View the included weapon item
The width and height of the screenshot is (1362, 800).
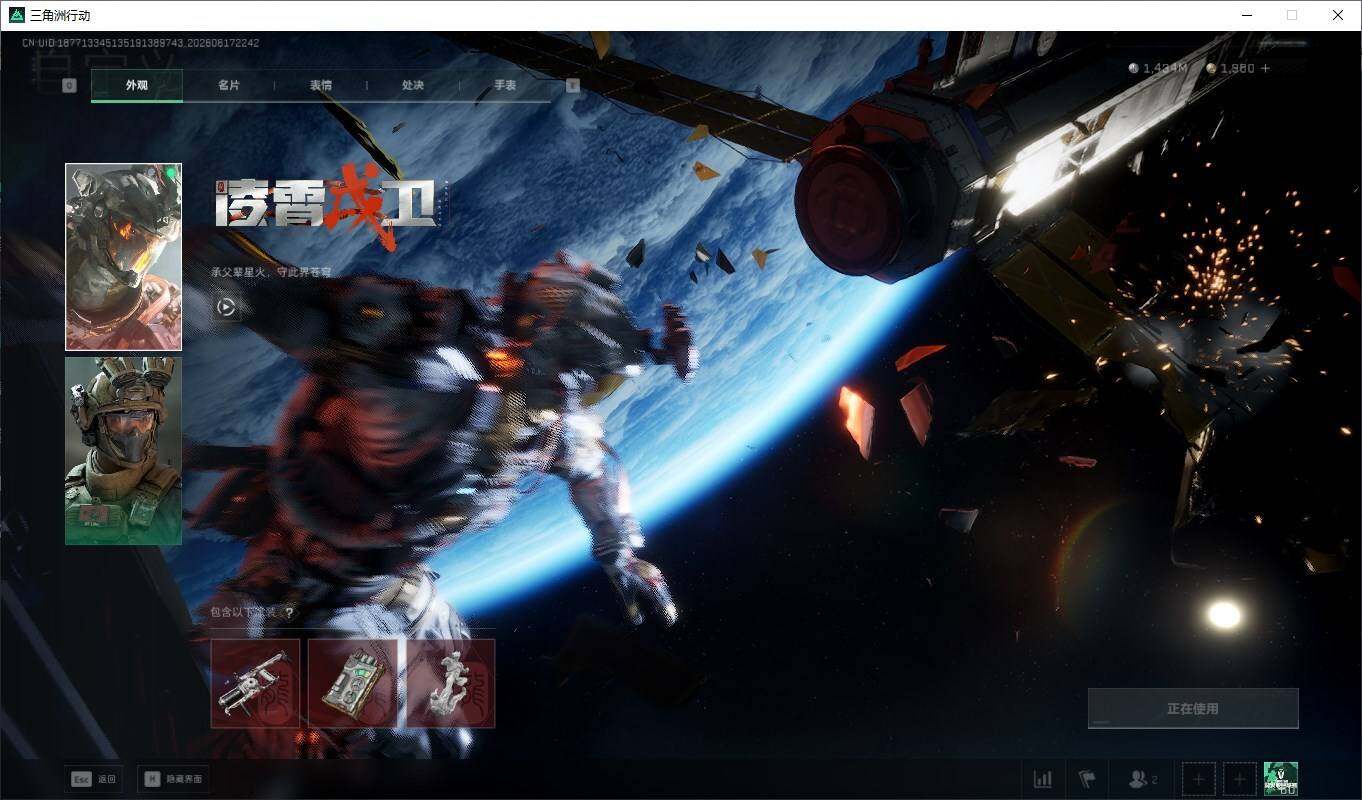coord(255,683)
